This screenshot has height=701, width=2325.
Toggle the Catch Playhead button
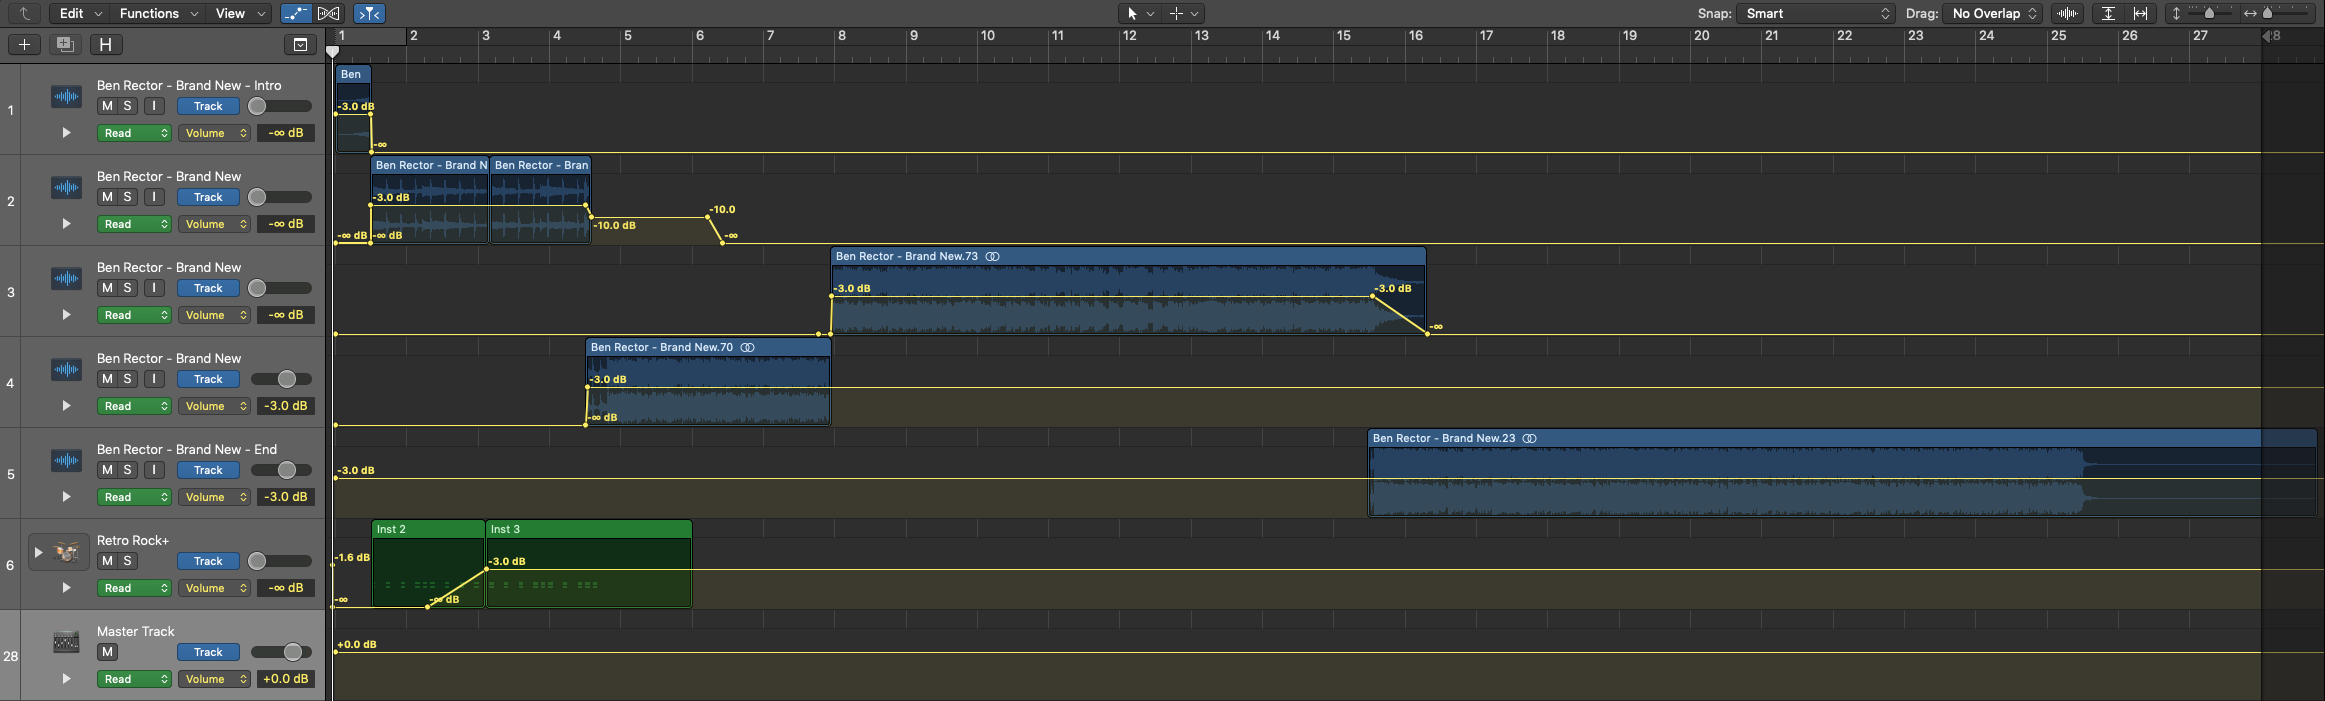click(369, 13)
